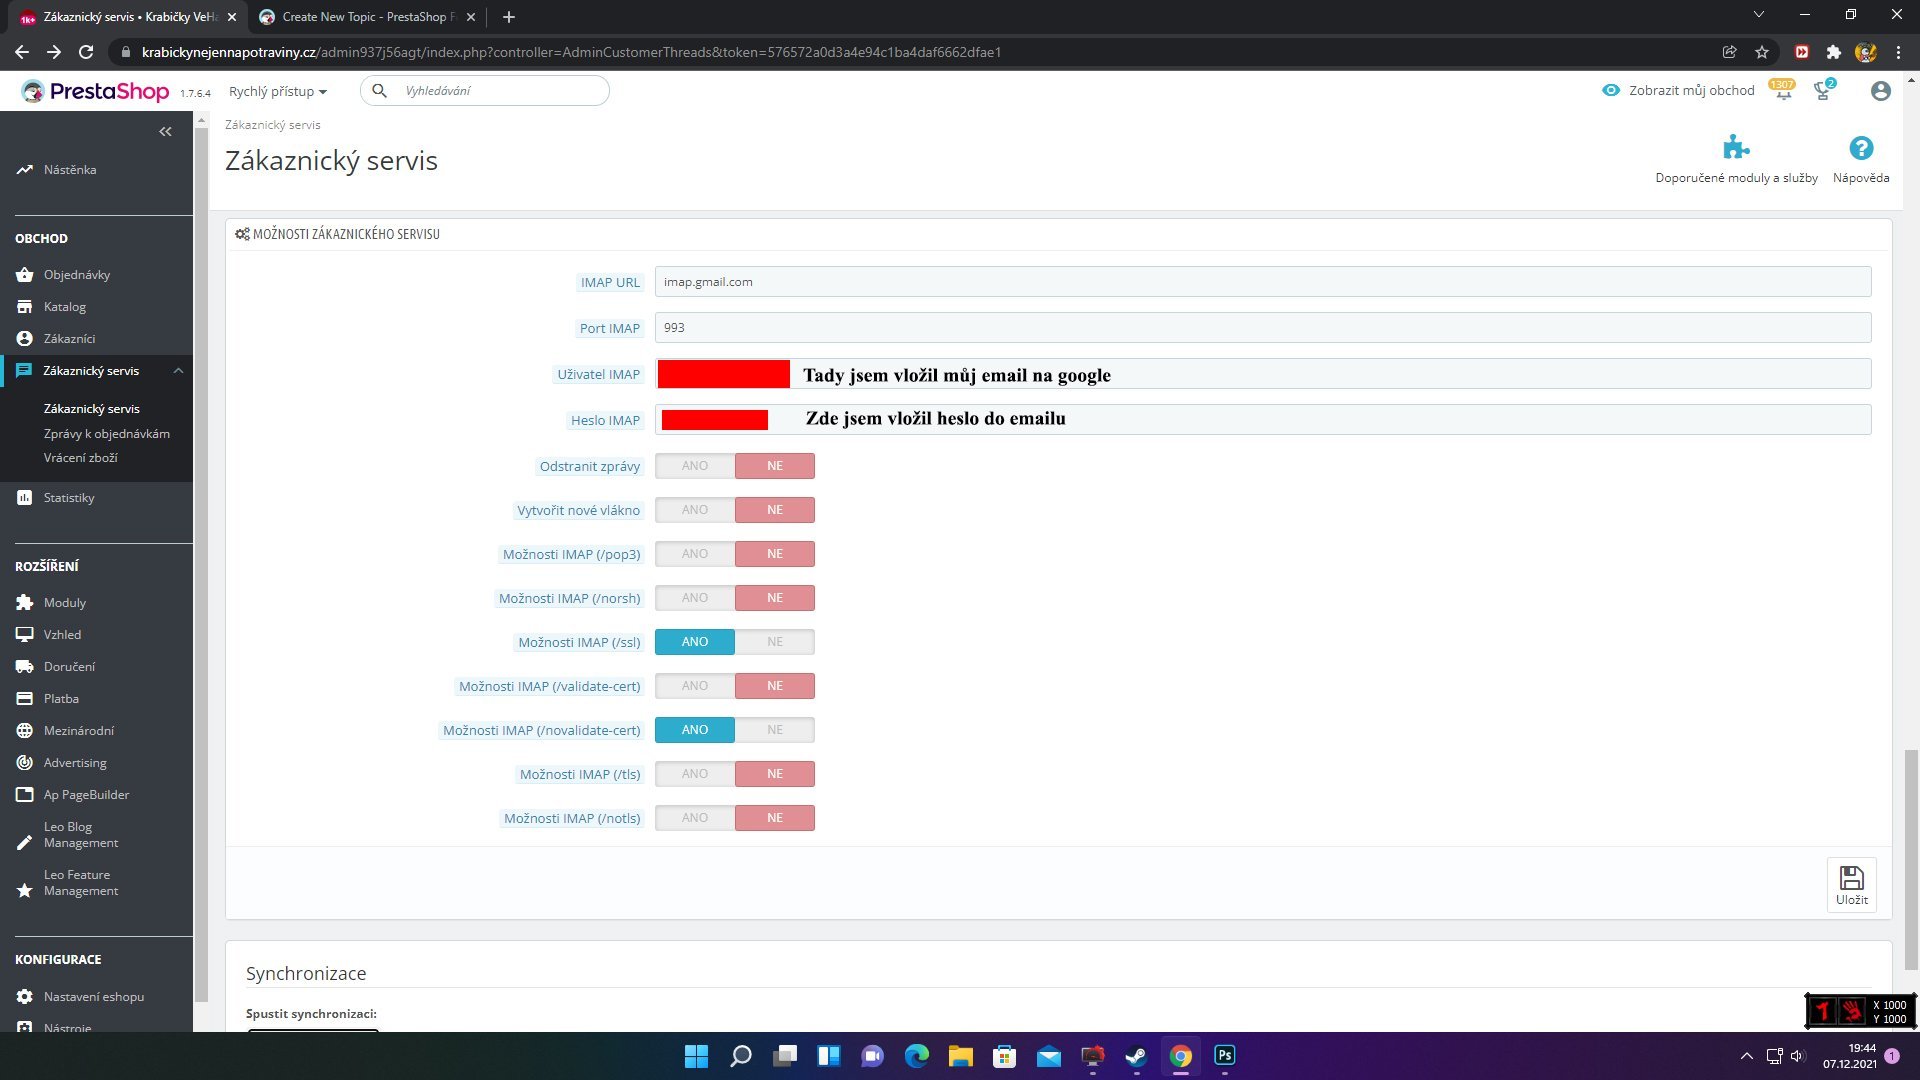1920x1080 pixels.
Task: Click the IMAP URL input field
Action: pyautogui.click(x=1262, y=282)
